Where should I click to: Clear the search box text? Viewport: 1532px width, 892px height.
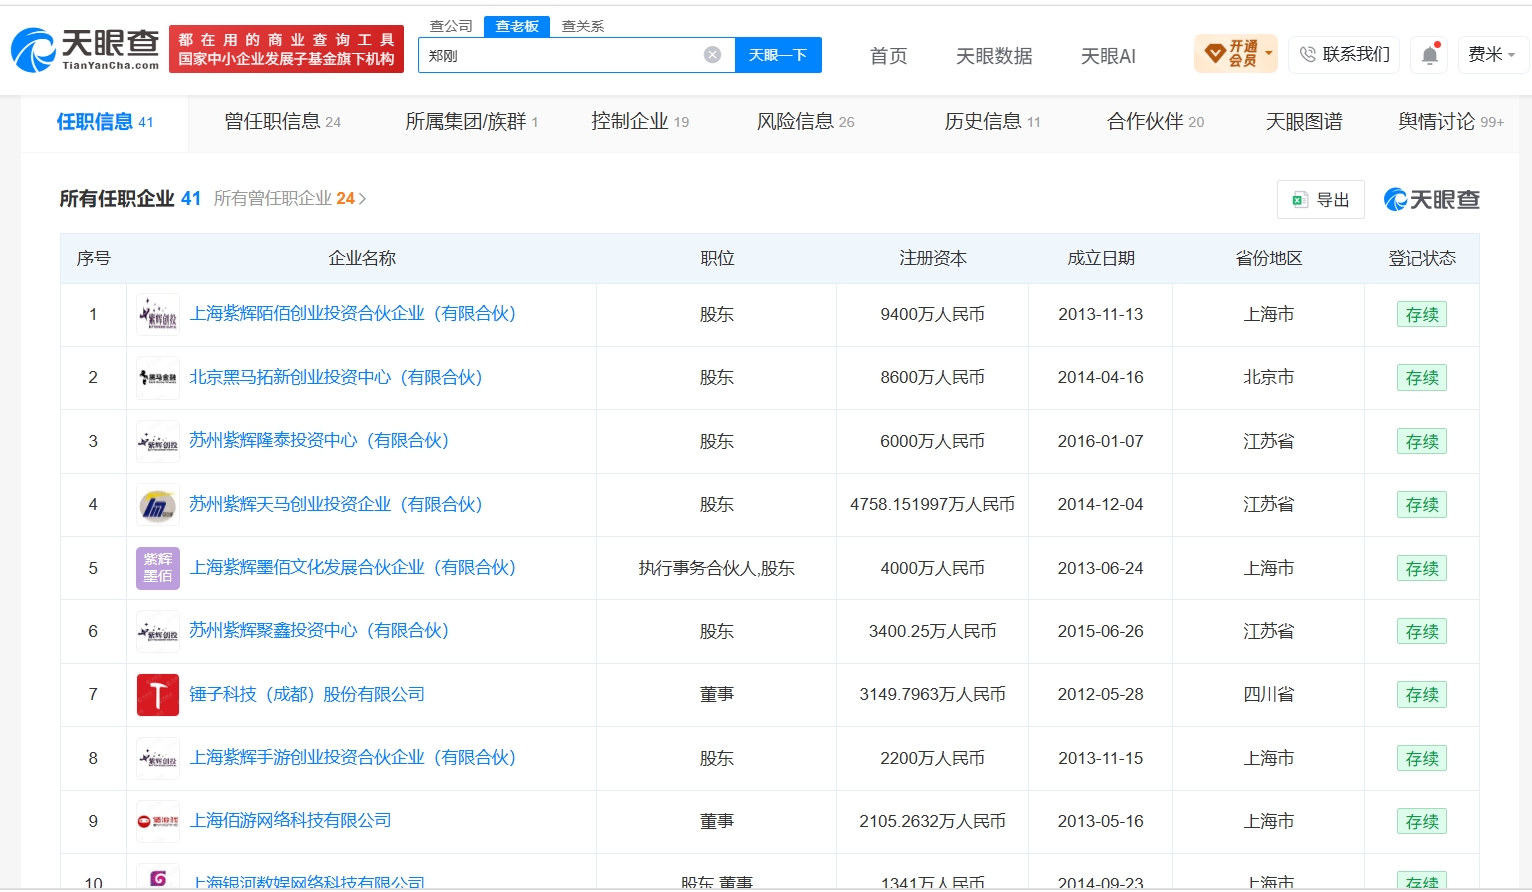coord(712,55)
